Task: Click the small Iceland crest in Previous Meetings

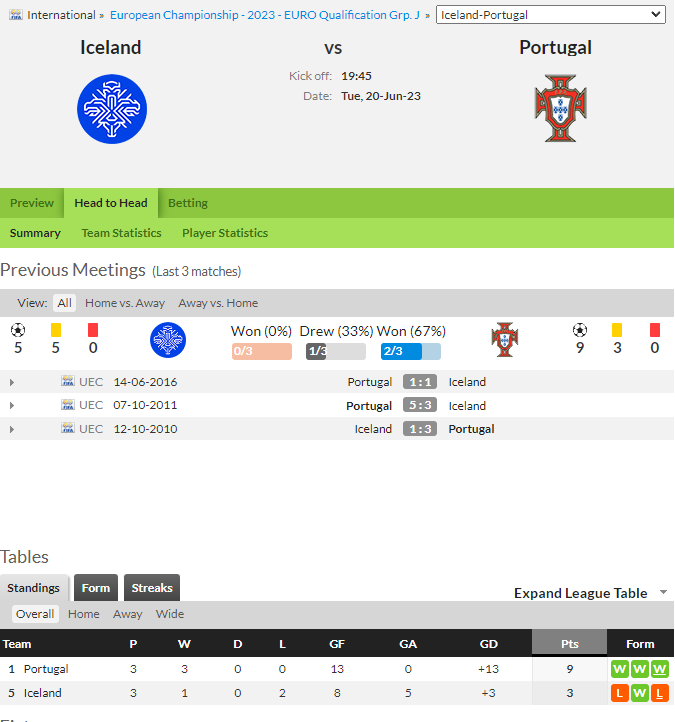Action: click(168, 340)
